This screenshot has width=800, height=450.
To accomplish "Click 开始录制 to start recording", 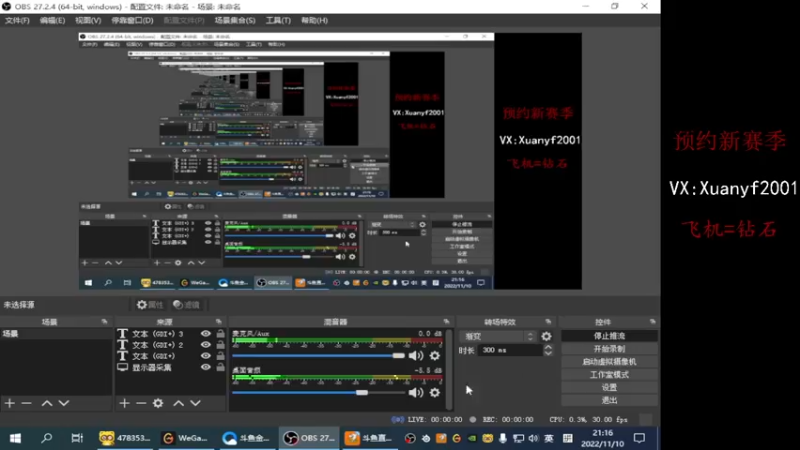I will point(609,349).
